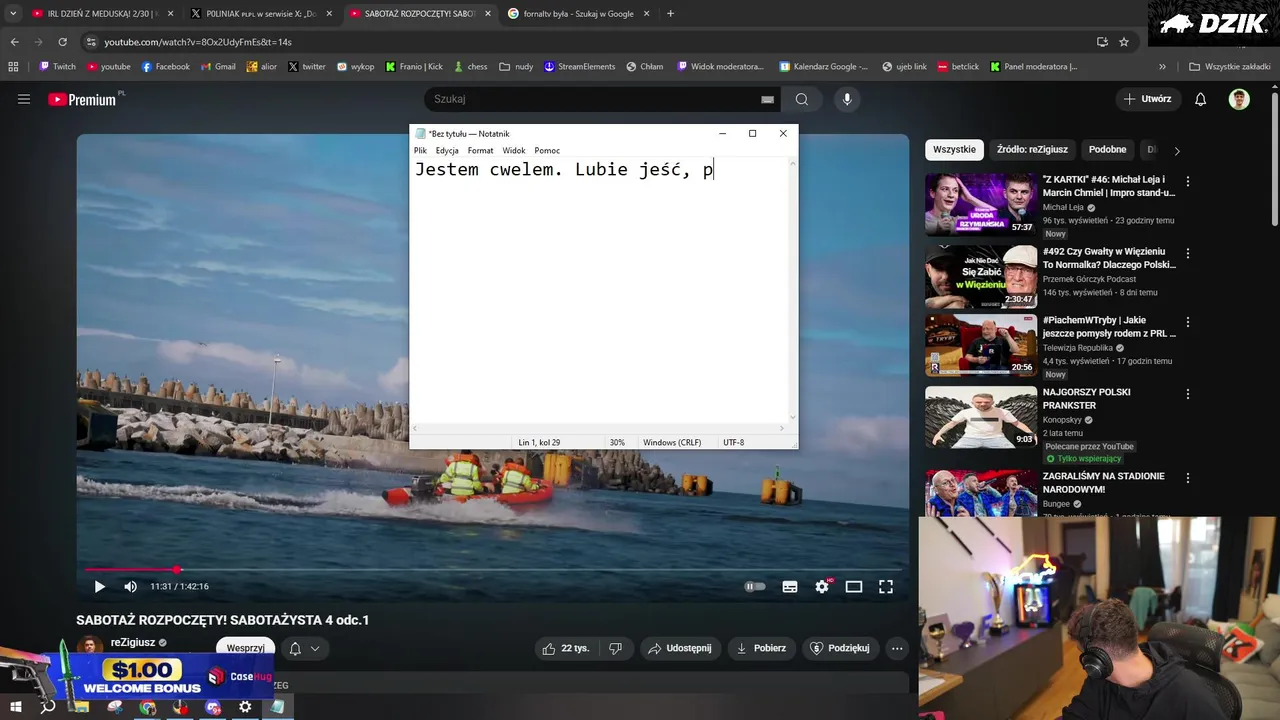Seek on the red video progress bar
Viewport: 1280px width, 720px height.
point(493,569)
